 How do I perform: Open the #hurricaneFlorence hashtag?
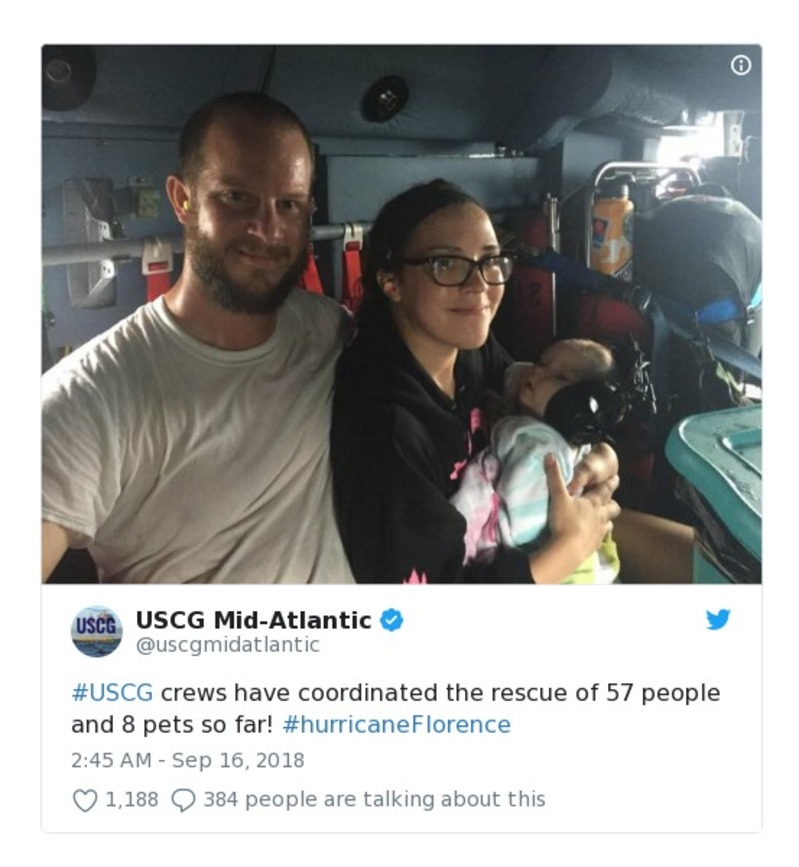tap(396, 724)
